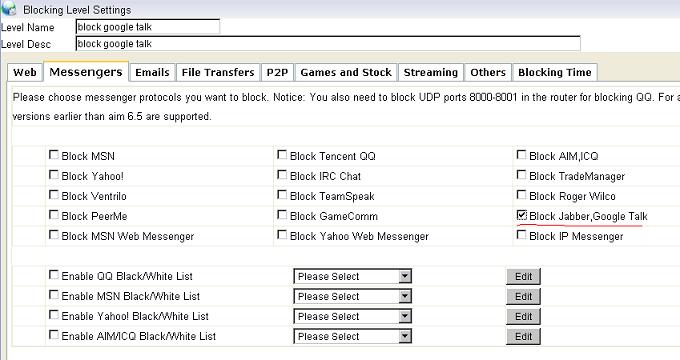Enable the Block Tencent QQ checkbox
This screenshot has width=680, height=360.
pos(282,155)
